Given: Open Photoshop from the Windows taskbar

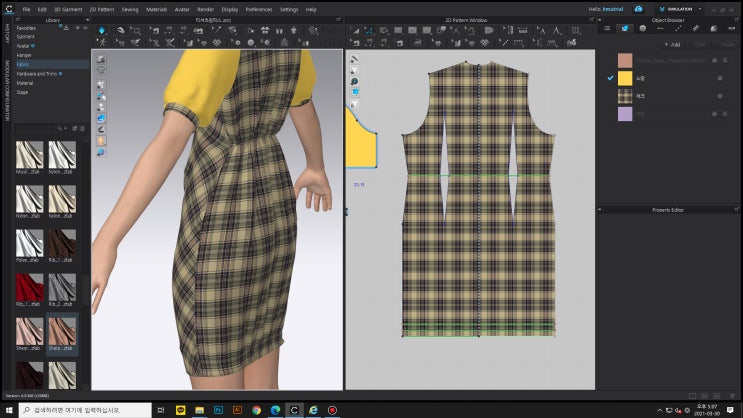Looking at the screenshot, I should [x=216, y=410].
